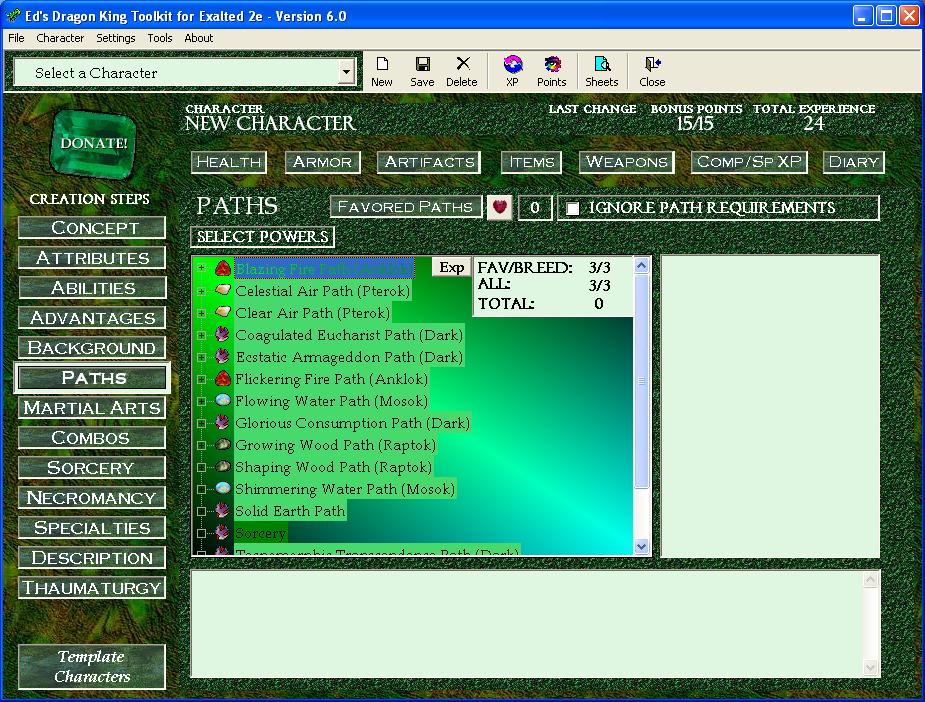
Task: Click the Donate emerald gem
Action: [x=94, y=144]
